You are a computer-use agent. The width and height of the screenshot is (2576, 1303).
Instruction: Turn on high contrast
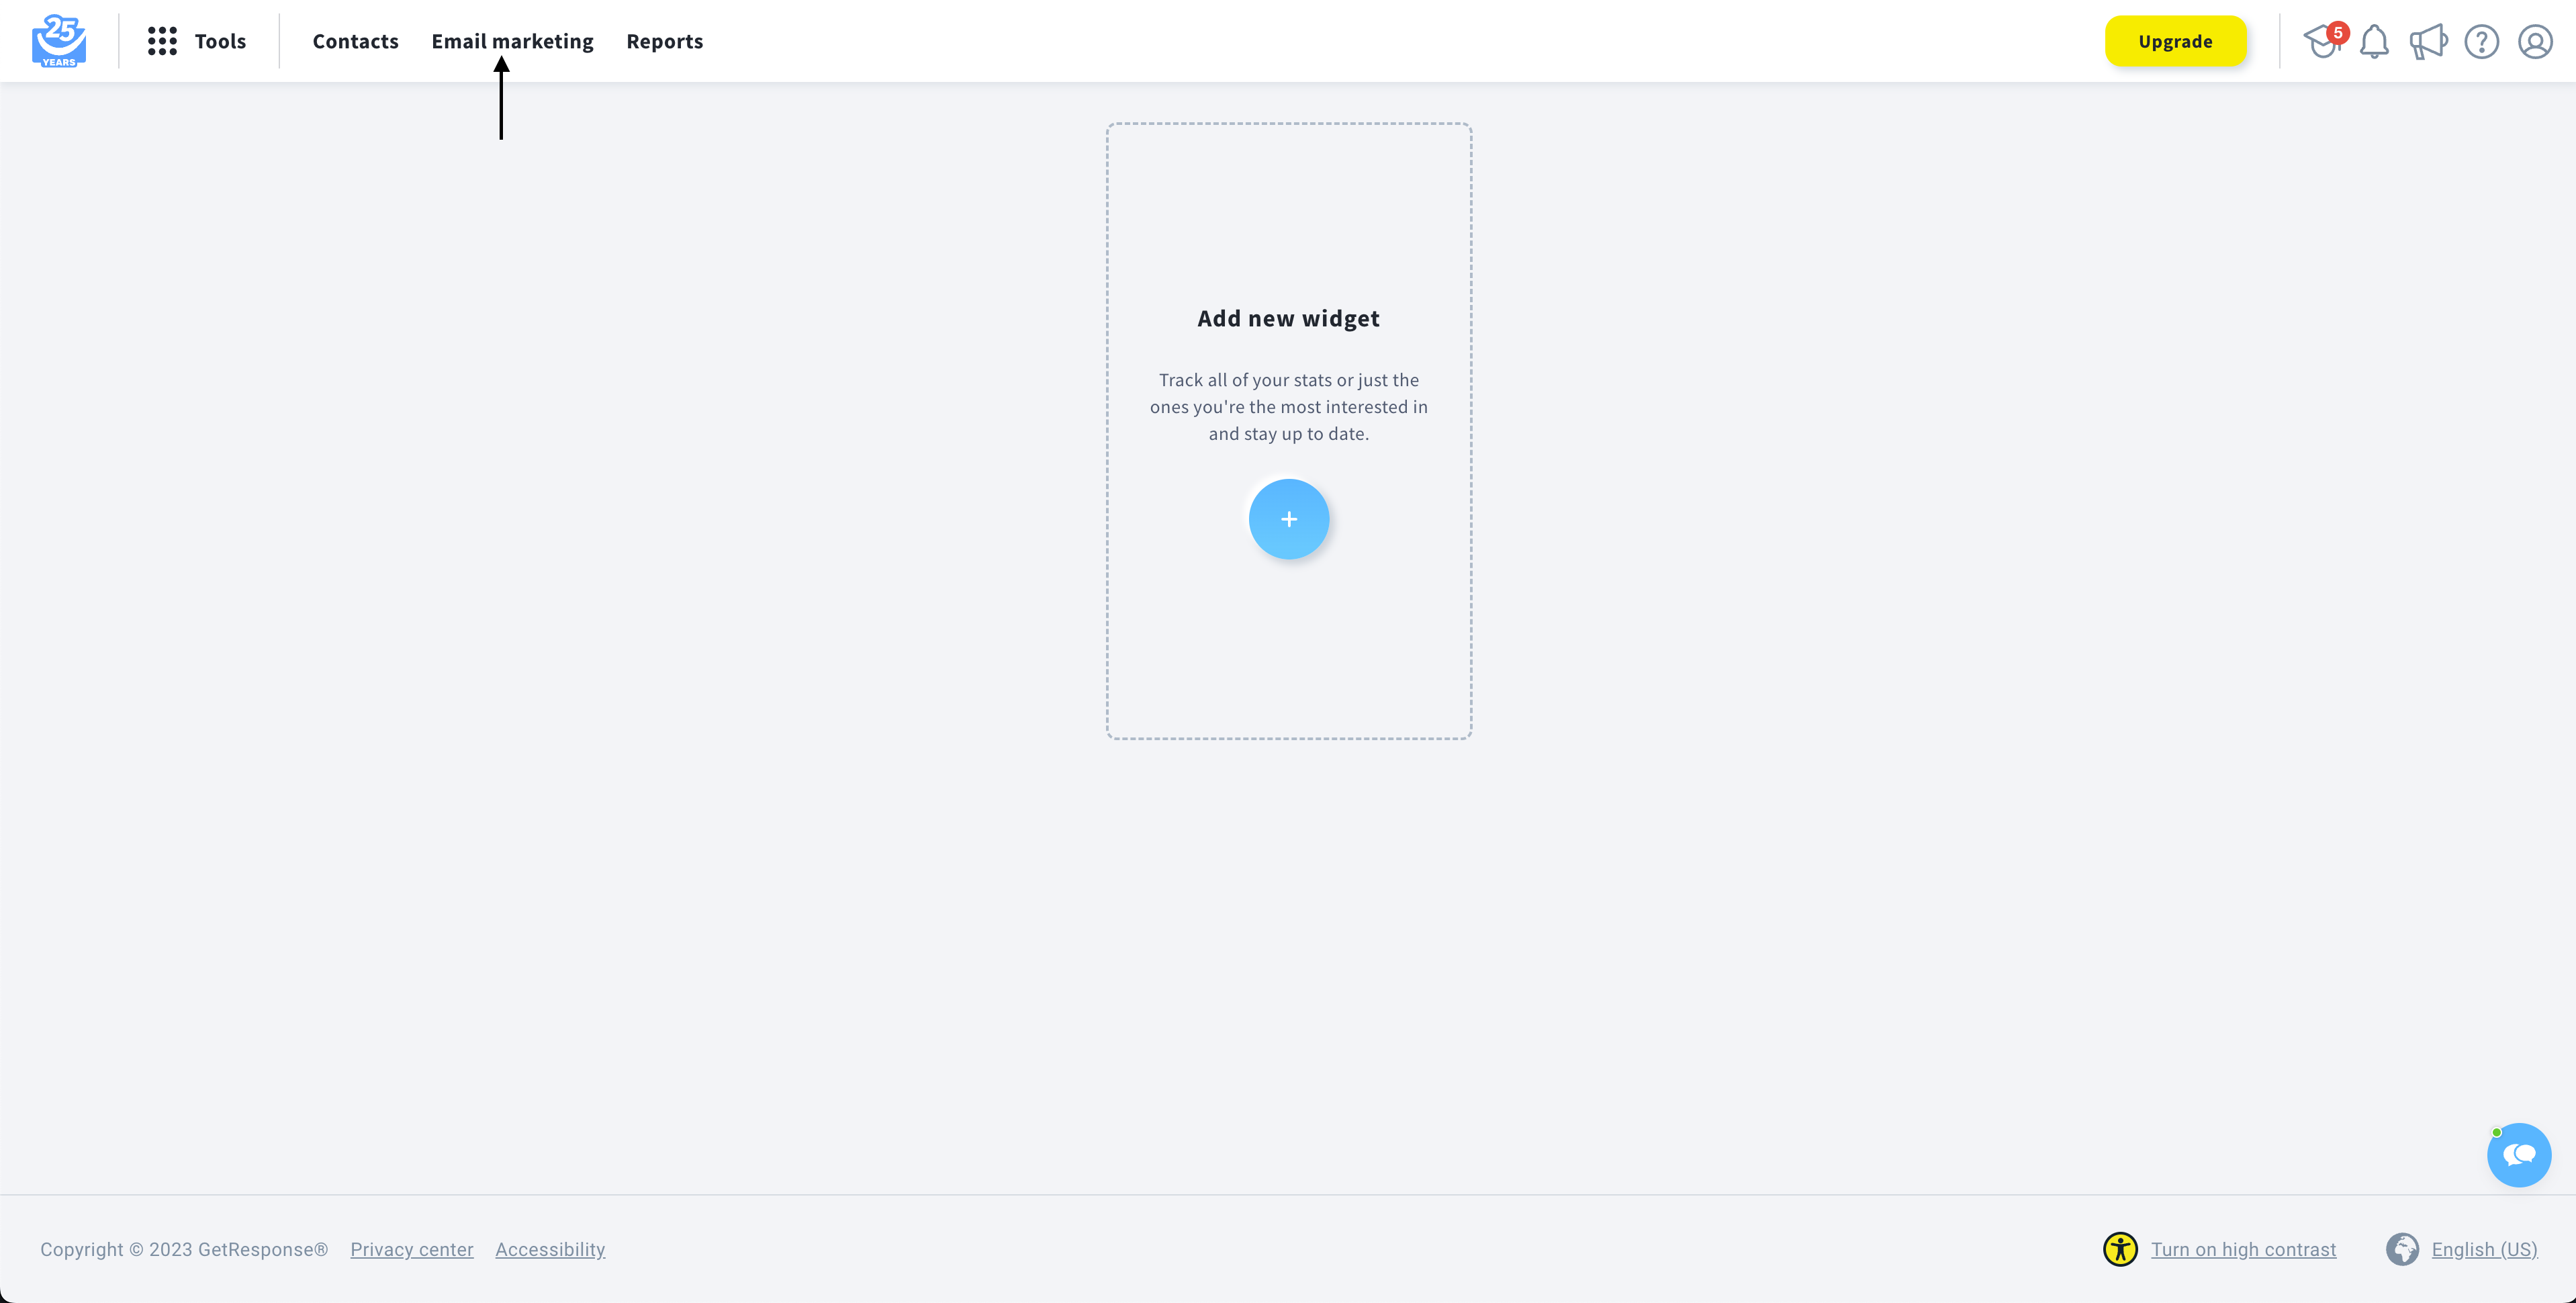click(2243, 1249)
